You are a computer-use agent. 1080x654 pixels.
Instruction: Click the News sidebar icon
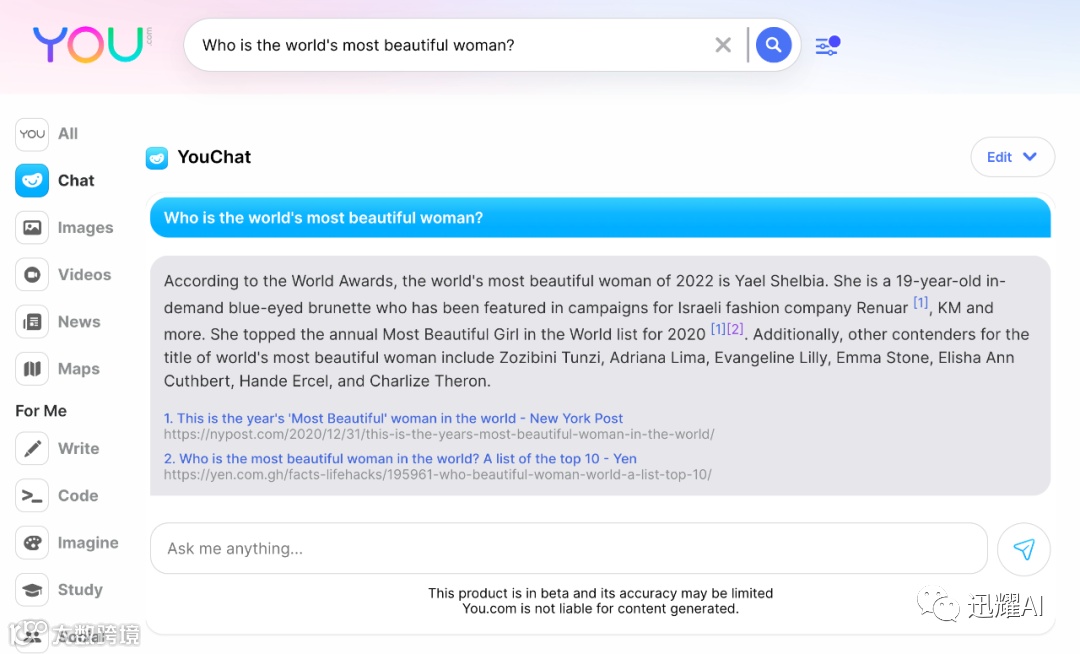tap(32, 321)
